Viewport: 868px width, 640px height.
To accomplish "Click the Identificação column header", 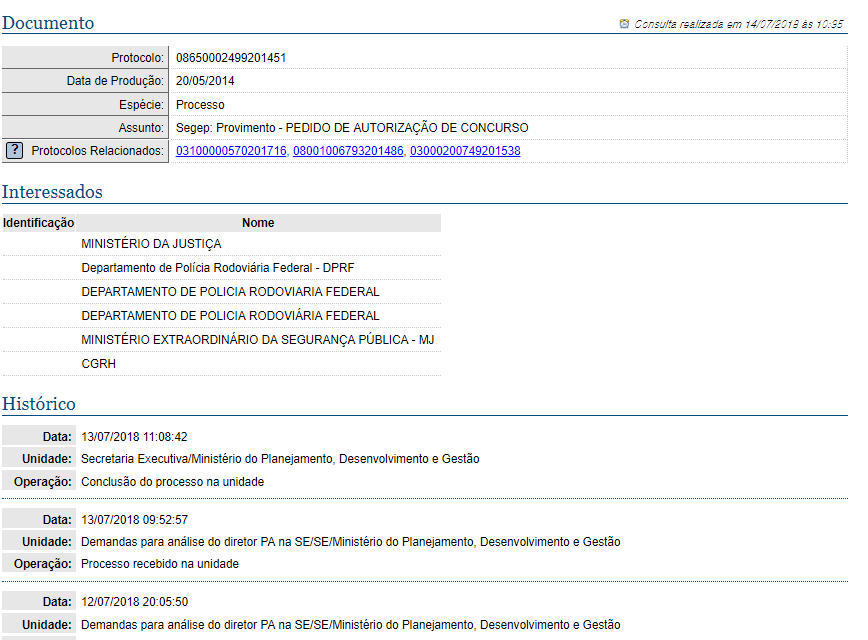I will click(39, 223).
